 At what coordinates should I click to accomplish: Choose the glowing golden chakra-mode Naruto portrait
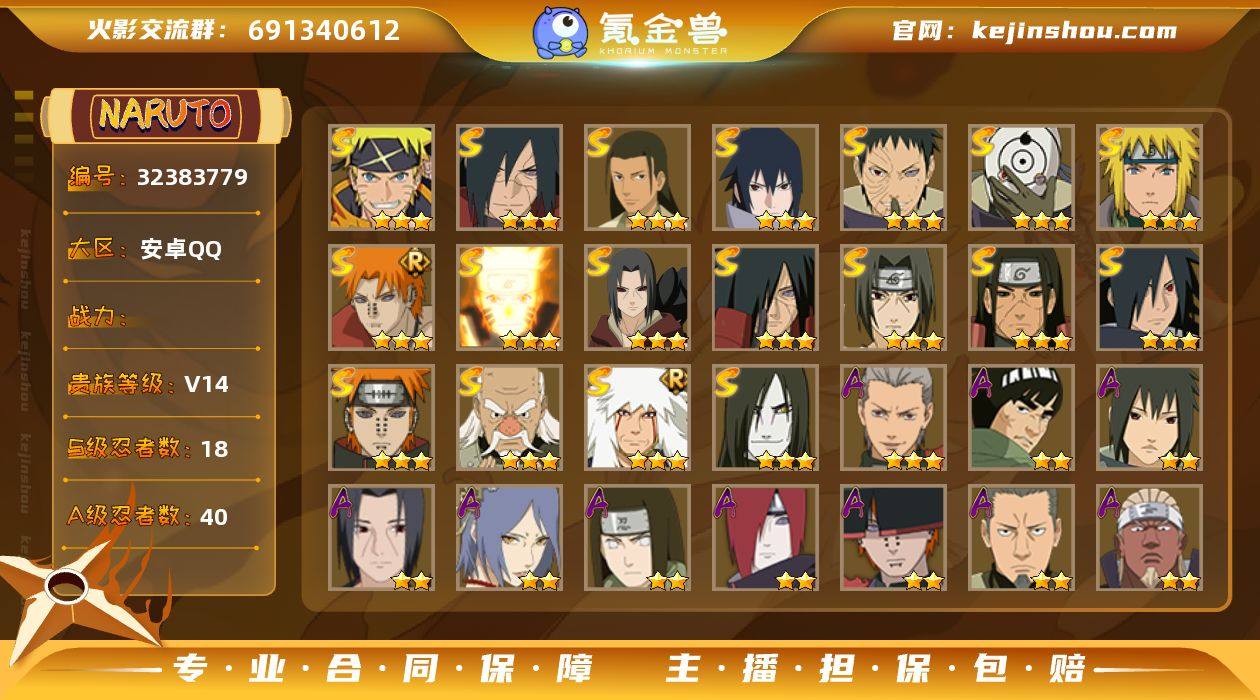pos(509,298)
